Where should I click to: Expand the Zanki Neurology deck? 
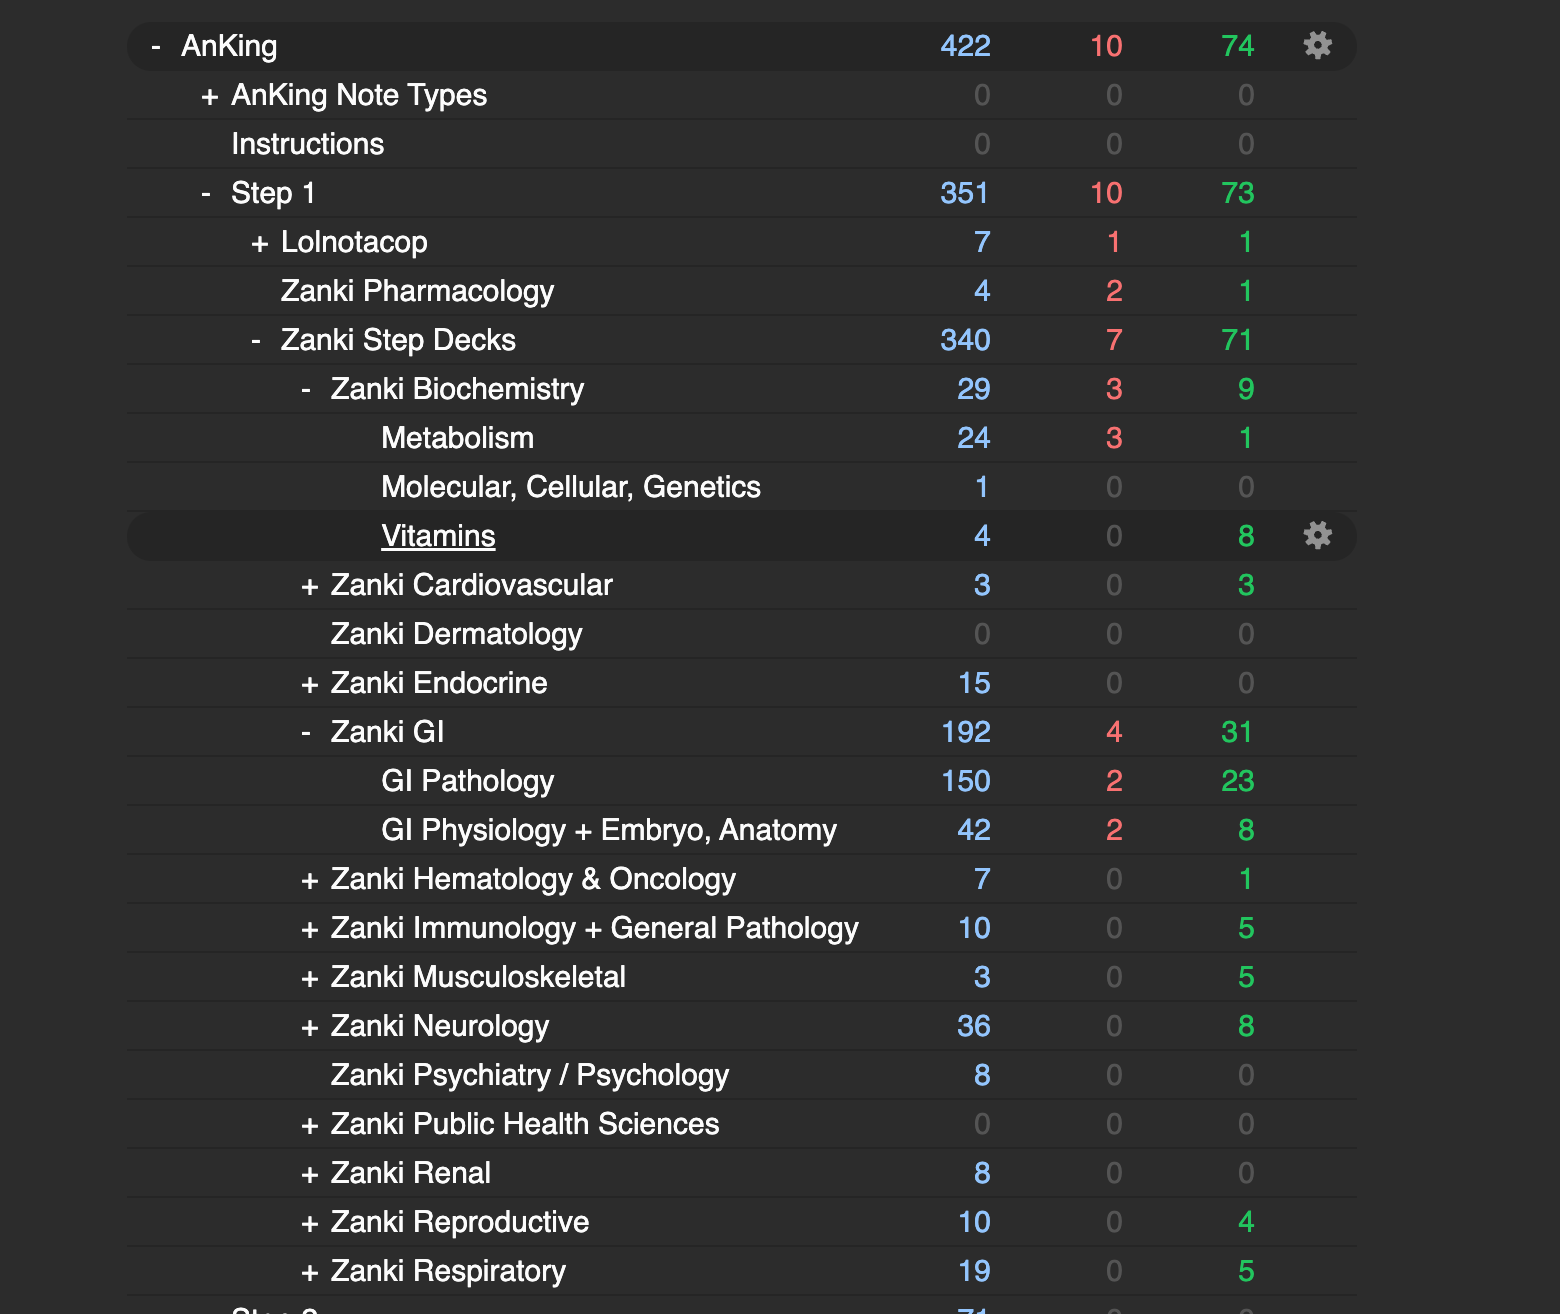310,1027
